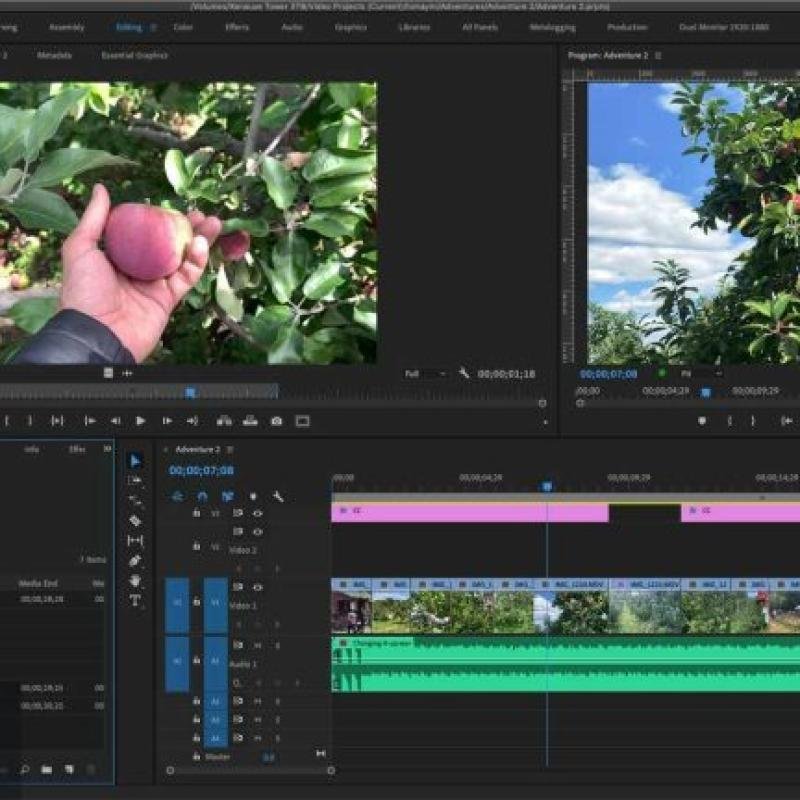Select the Type tool
Image resolution: width=800 pixels, height=800 pixels.
pyautogui.click(x=135, y=601)
